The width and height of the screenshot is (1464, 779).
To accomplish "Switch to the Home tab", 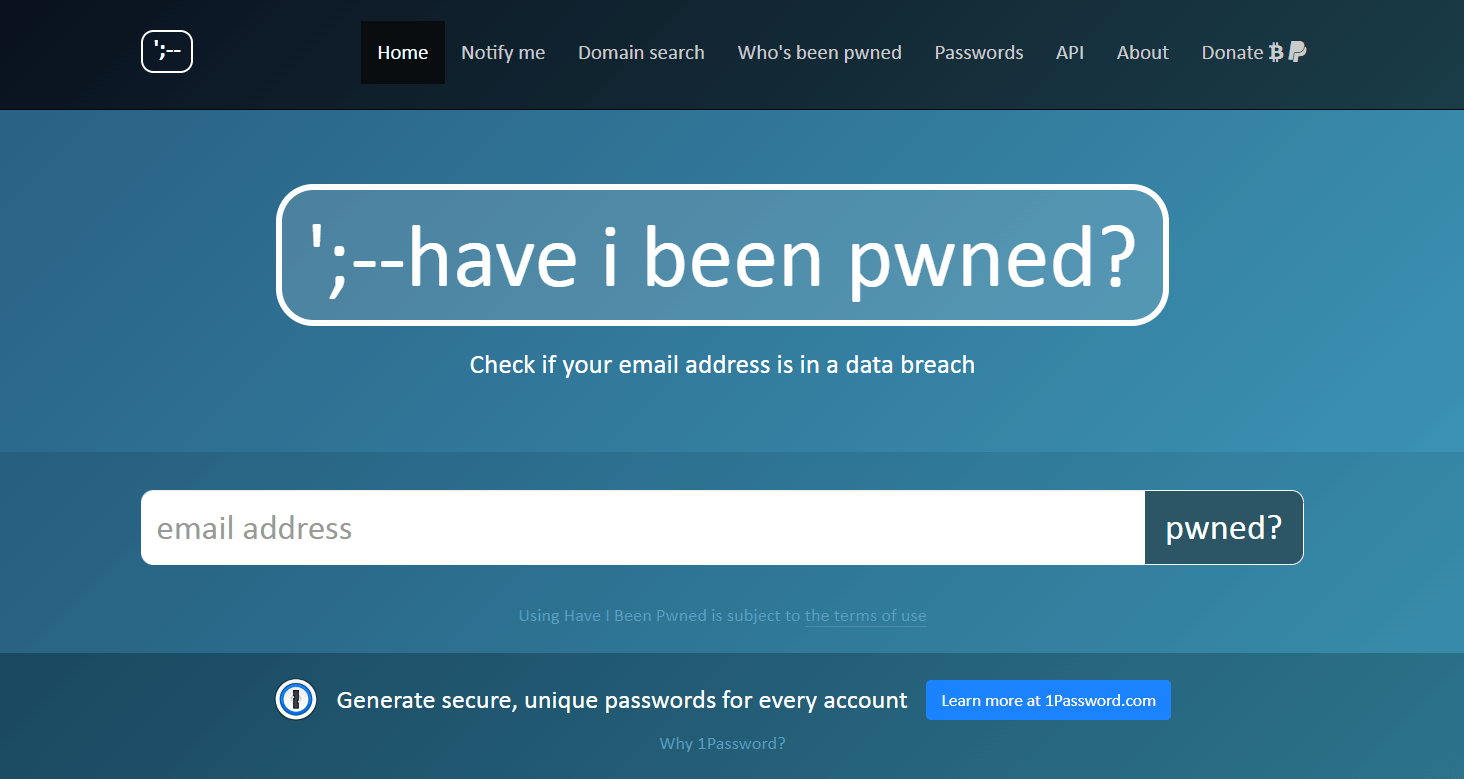I will coord(402,52).
